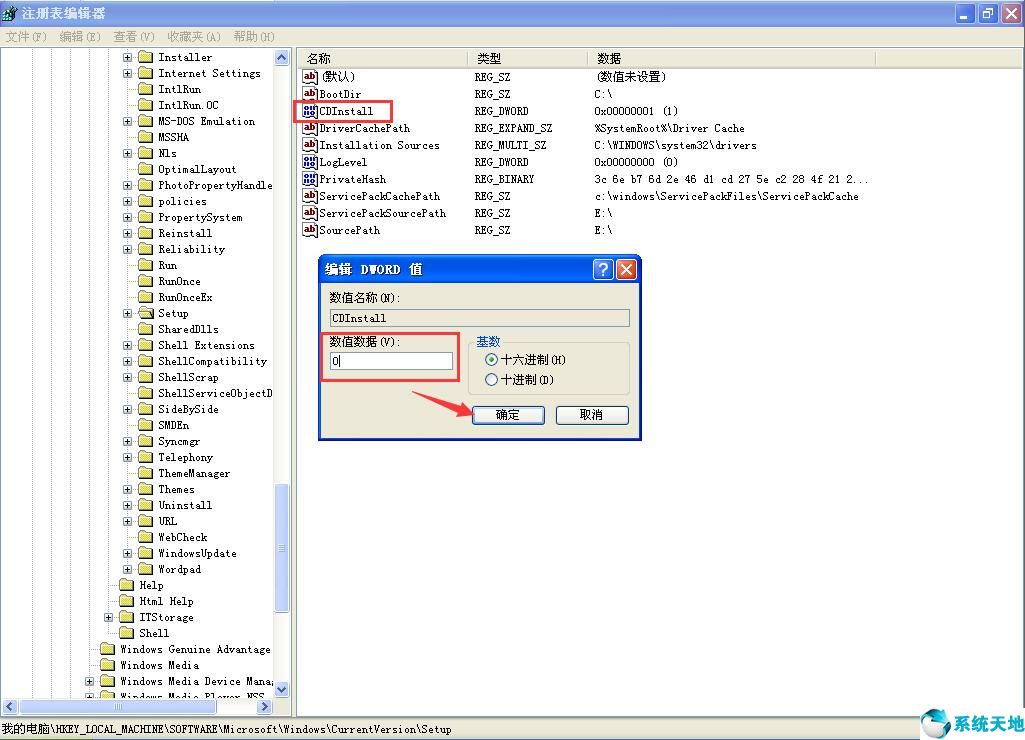Viewport: 1025px width, 740px height.
Task: Expand the Setup tree node
Action: click(127, 313)
